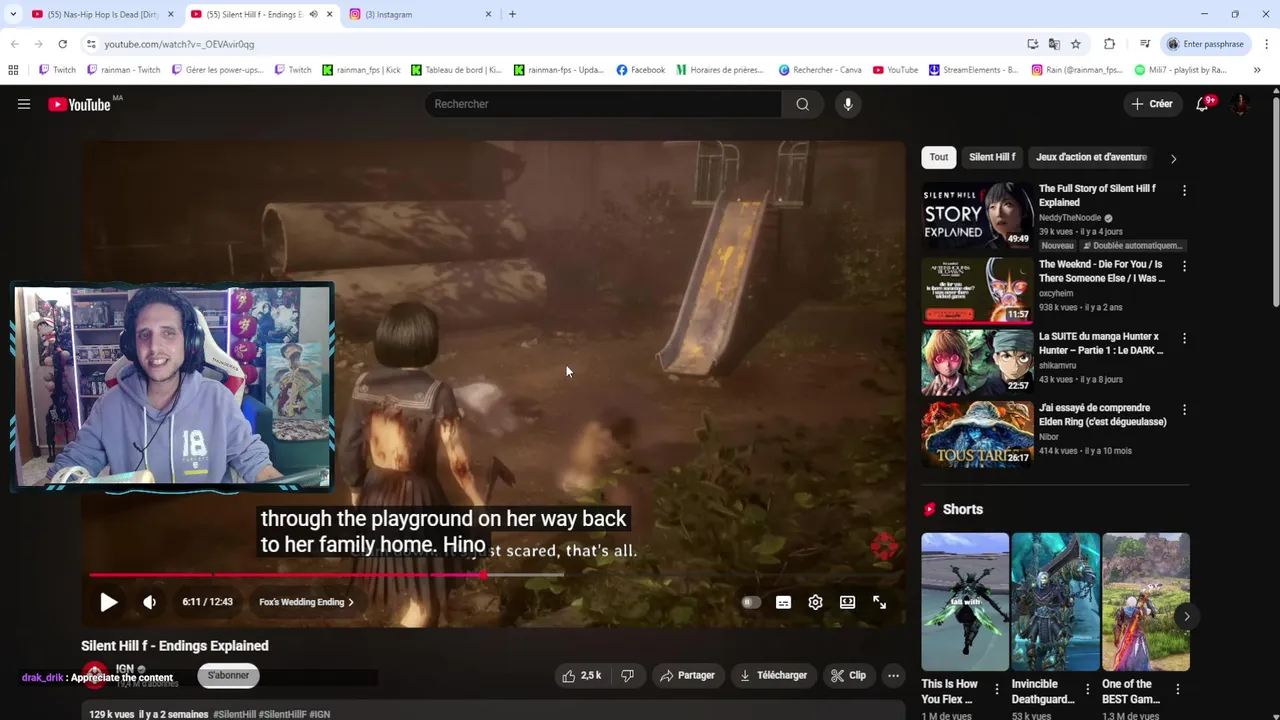Viewport: 1280px width, 720px height.
Task: Open the browser extensions puzzle icon
Action: click(1109, 44)
